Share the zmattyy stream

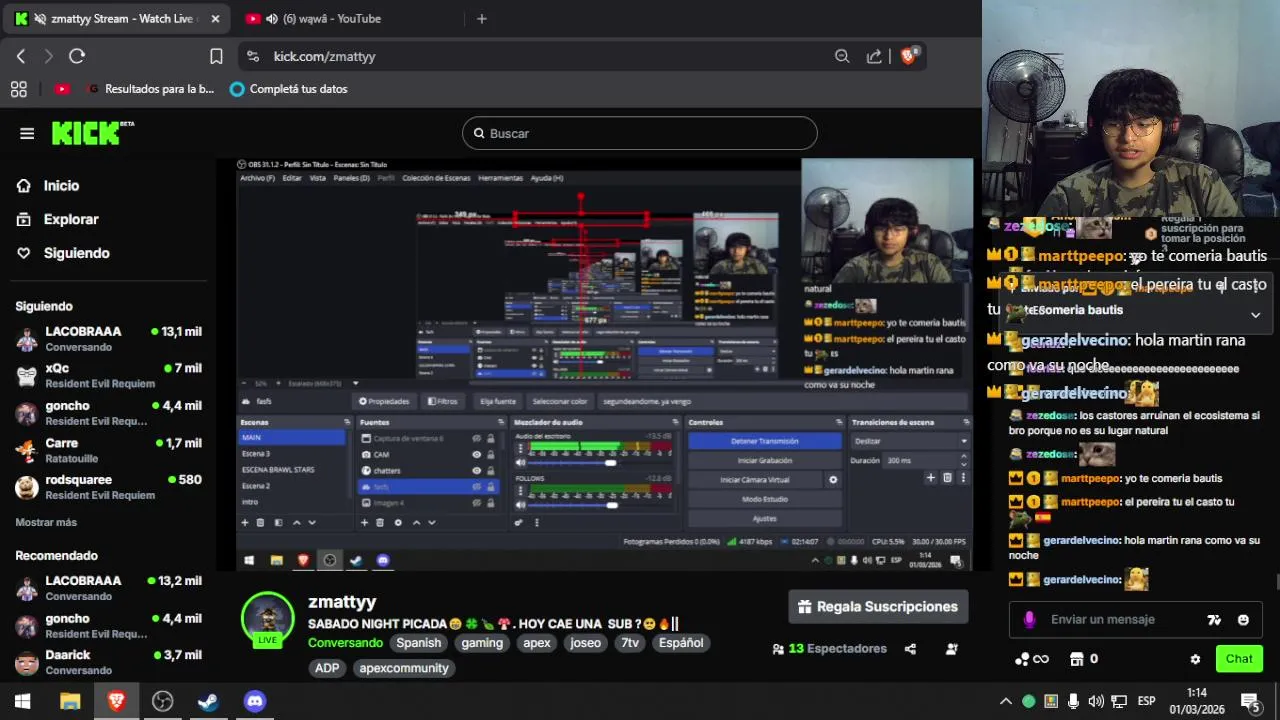[x=910, y=649]
